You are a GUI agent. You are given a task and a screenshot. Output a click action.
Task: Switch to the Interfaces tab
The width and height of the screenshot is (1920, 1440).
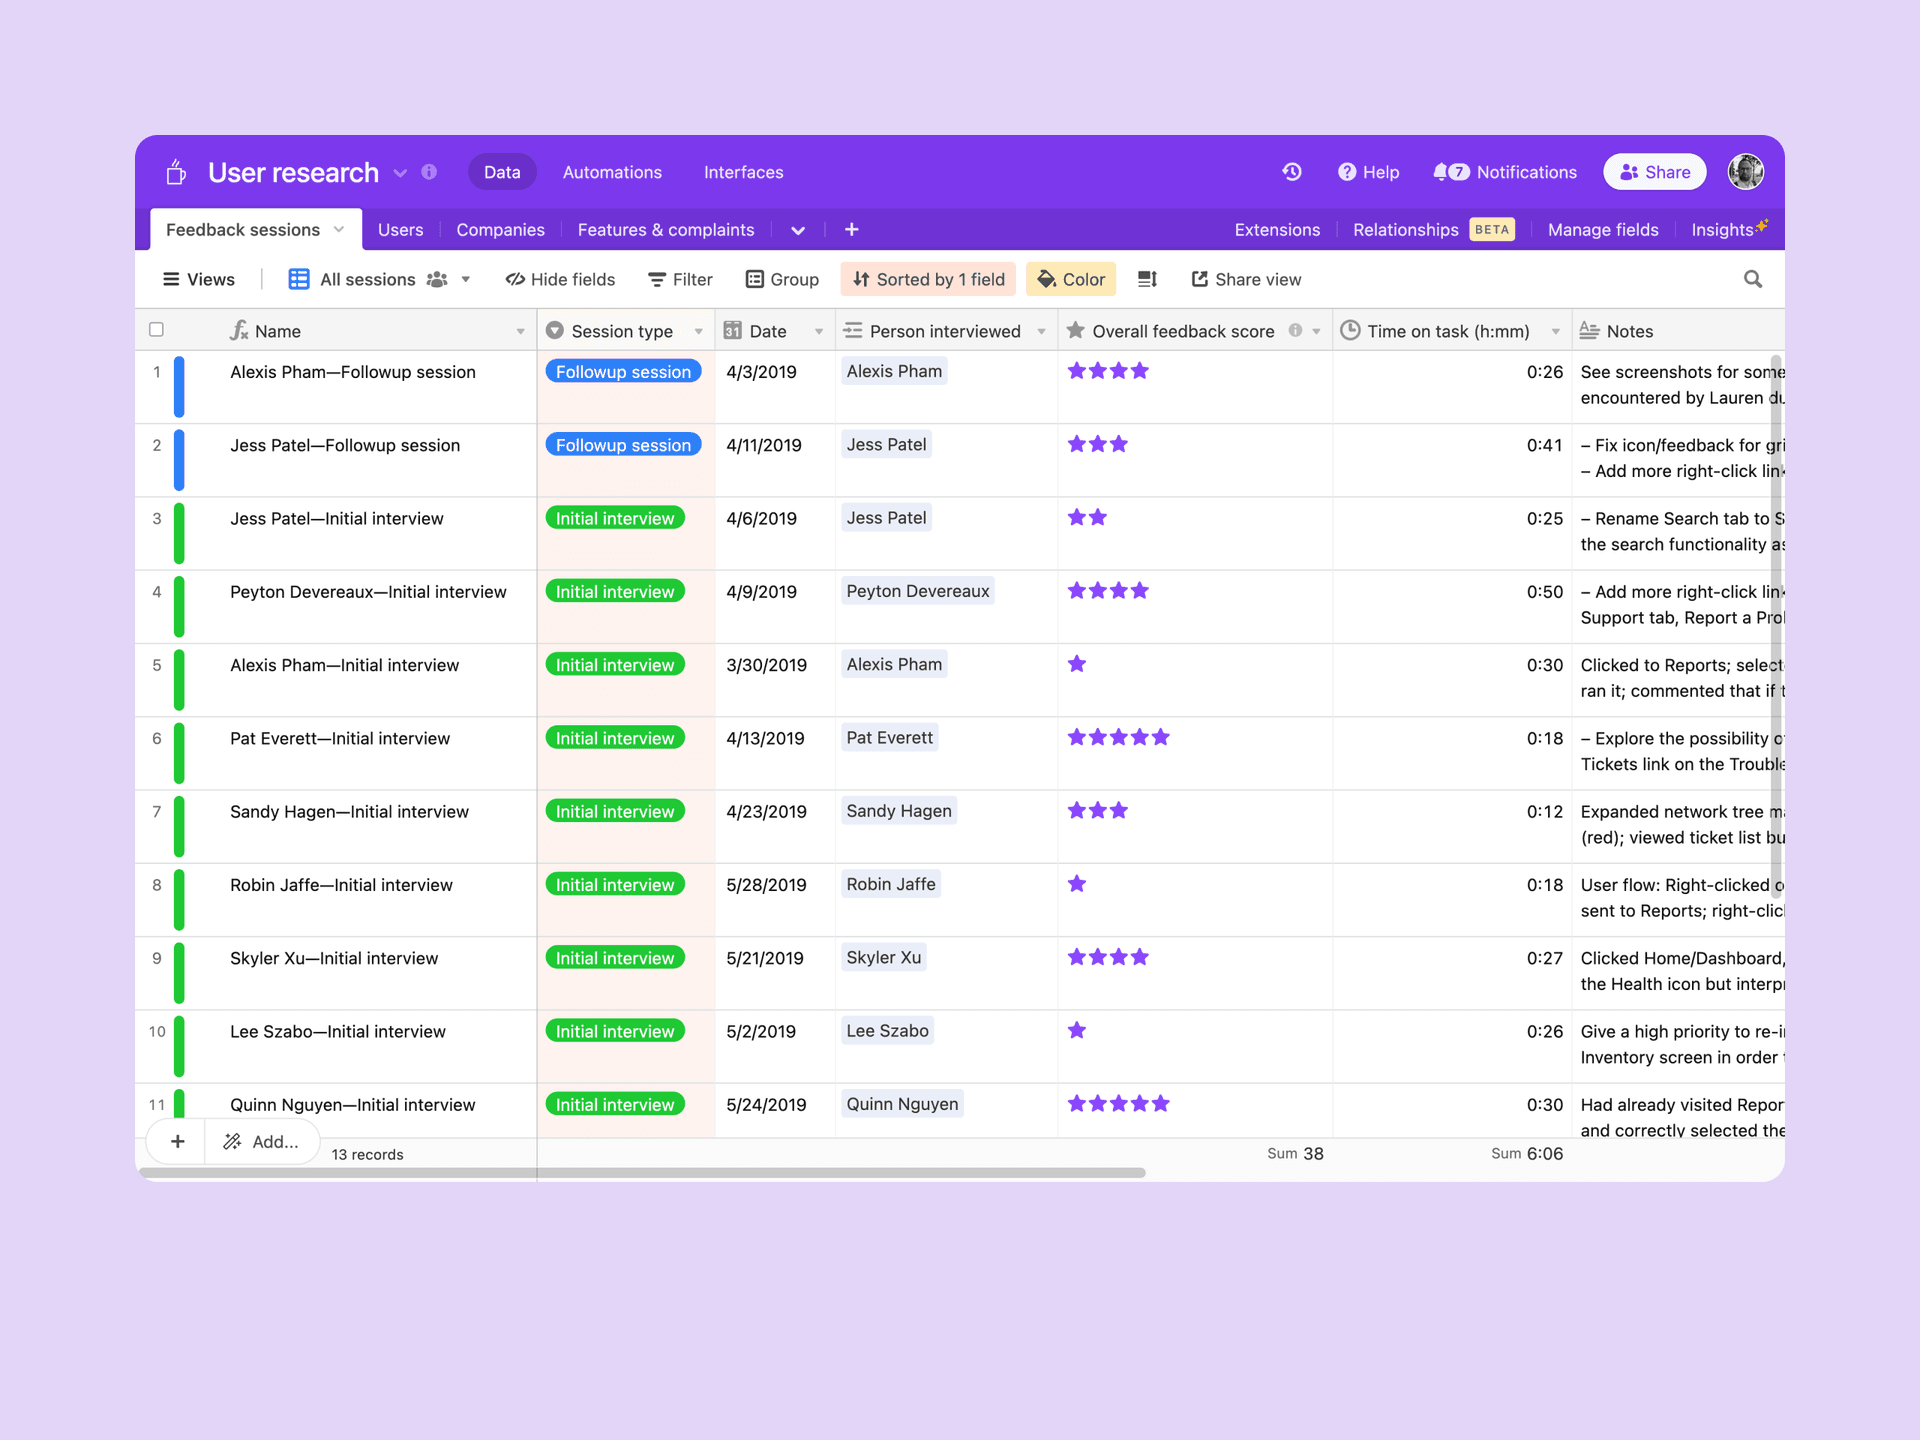[743, 172]
